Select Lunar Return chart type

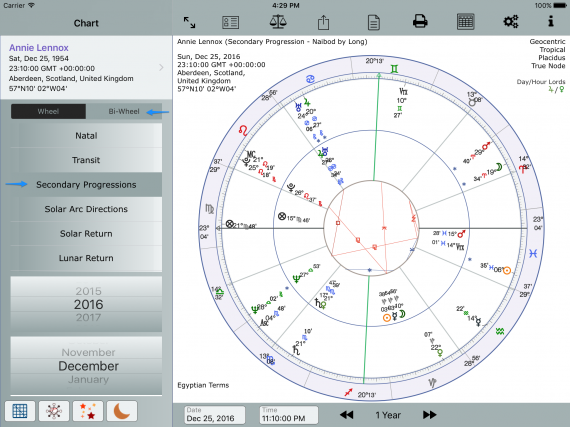[86, 258]
